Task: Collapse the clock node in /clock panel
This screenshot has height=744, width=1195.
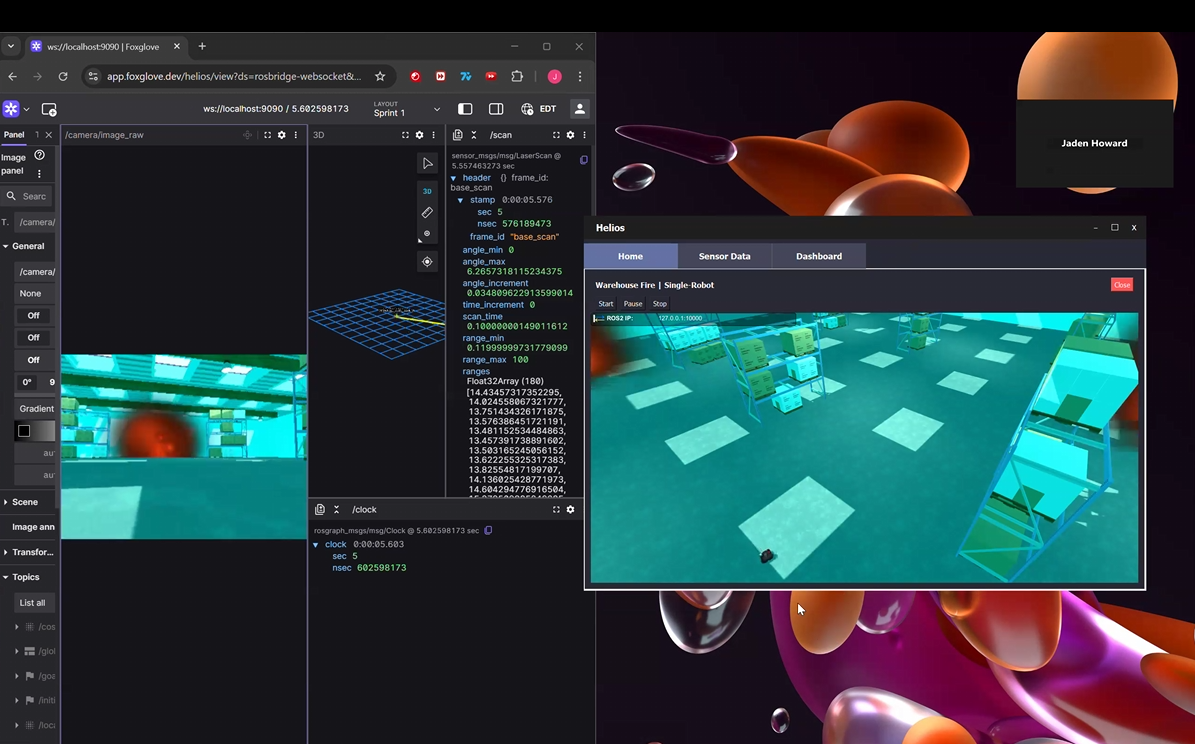Action: click(x=316, y=545)
